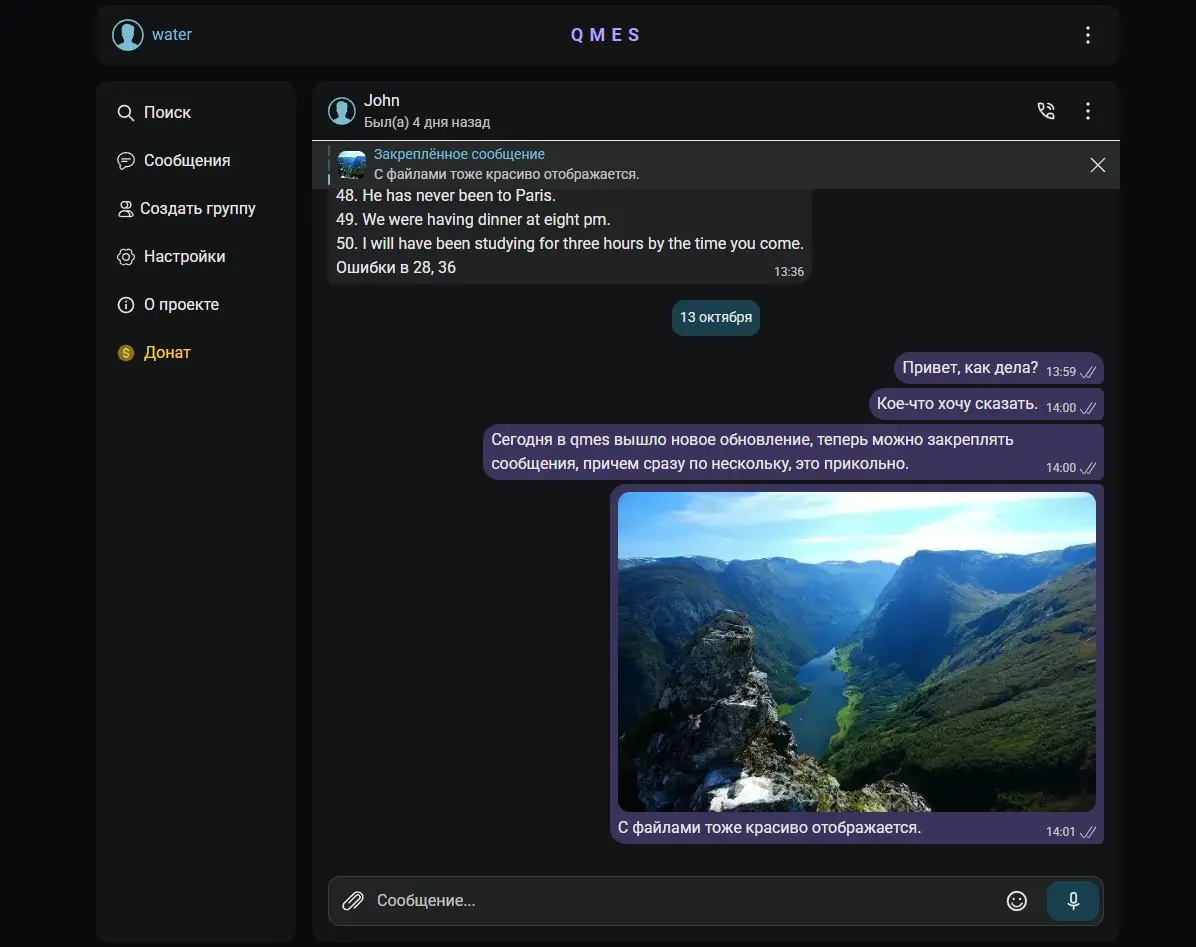Viewport: 1196px width, 947px height.
Task: Click the 14:01 timestamp on the photo message
Action: coord(1060,832)
